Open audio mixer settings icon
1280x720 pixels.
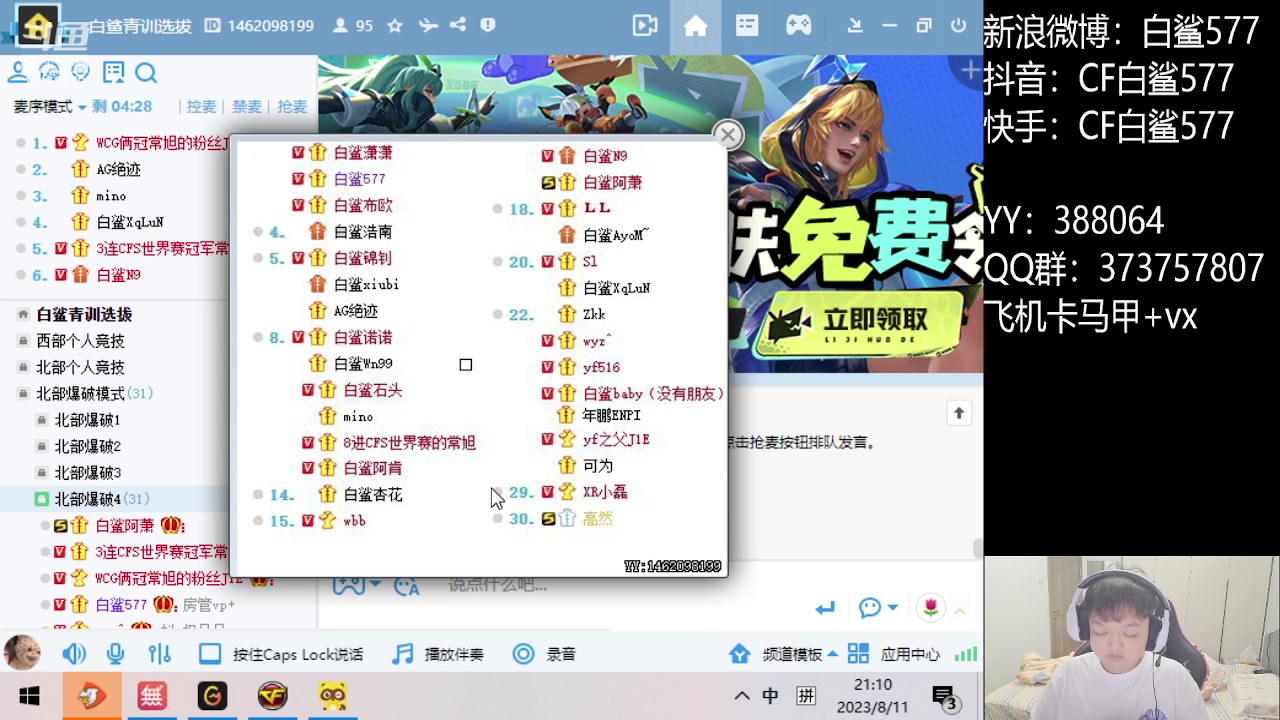click(x=159, y=654)
